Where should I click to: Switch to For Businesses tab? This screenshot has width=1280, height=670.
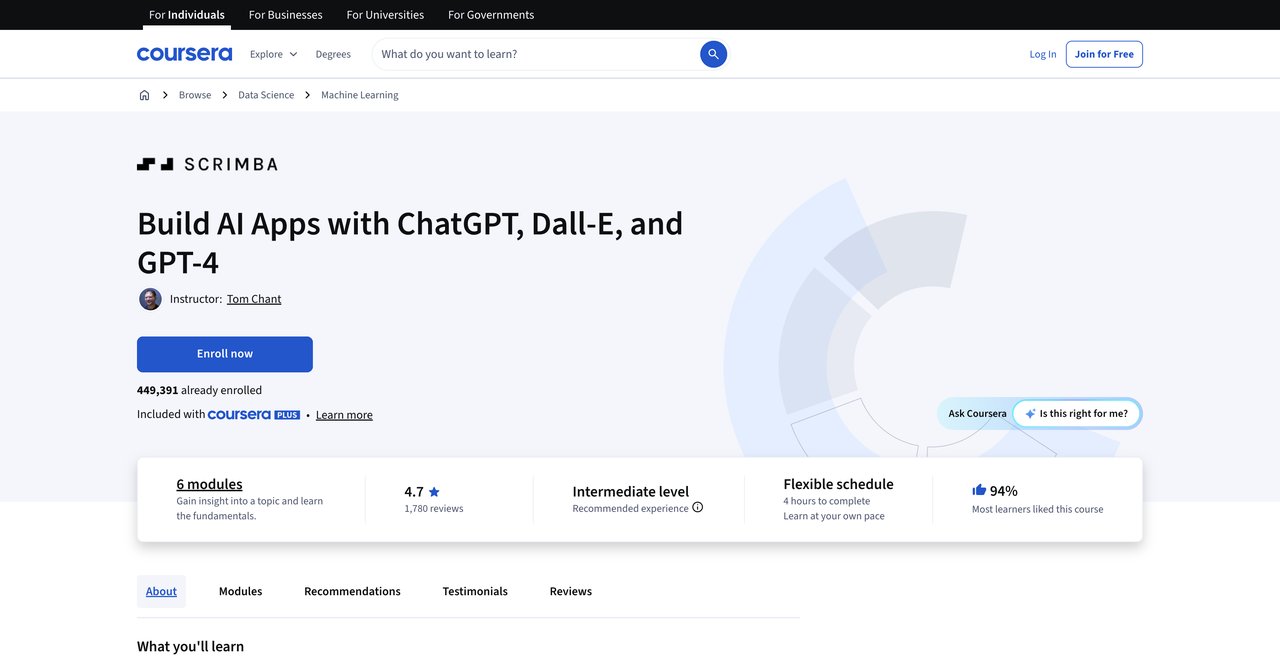click(x=286, y=15)
